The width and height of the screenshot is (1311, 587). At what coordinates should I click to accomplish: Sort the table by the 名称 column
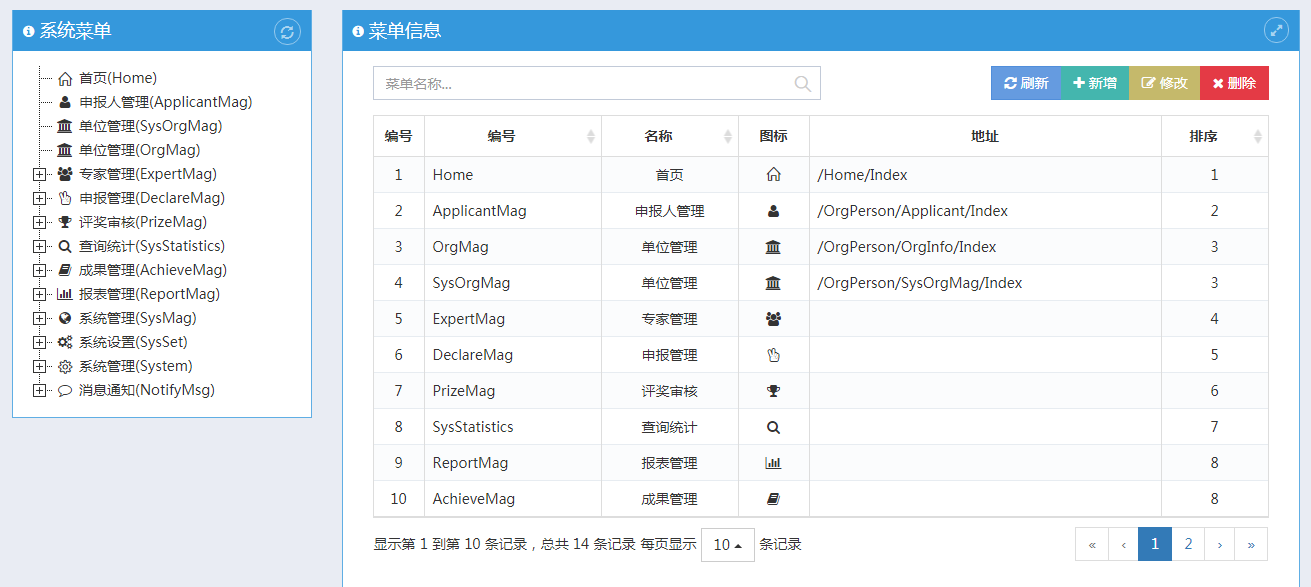click(x=670, y=136)
